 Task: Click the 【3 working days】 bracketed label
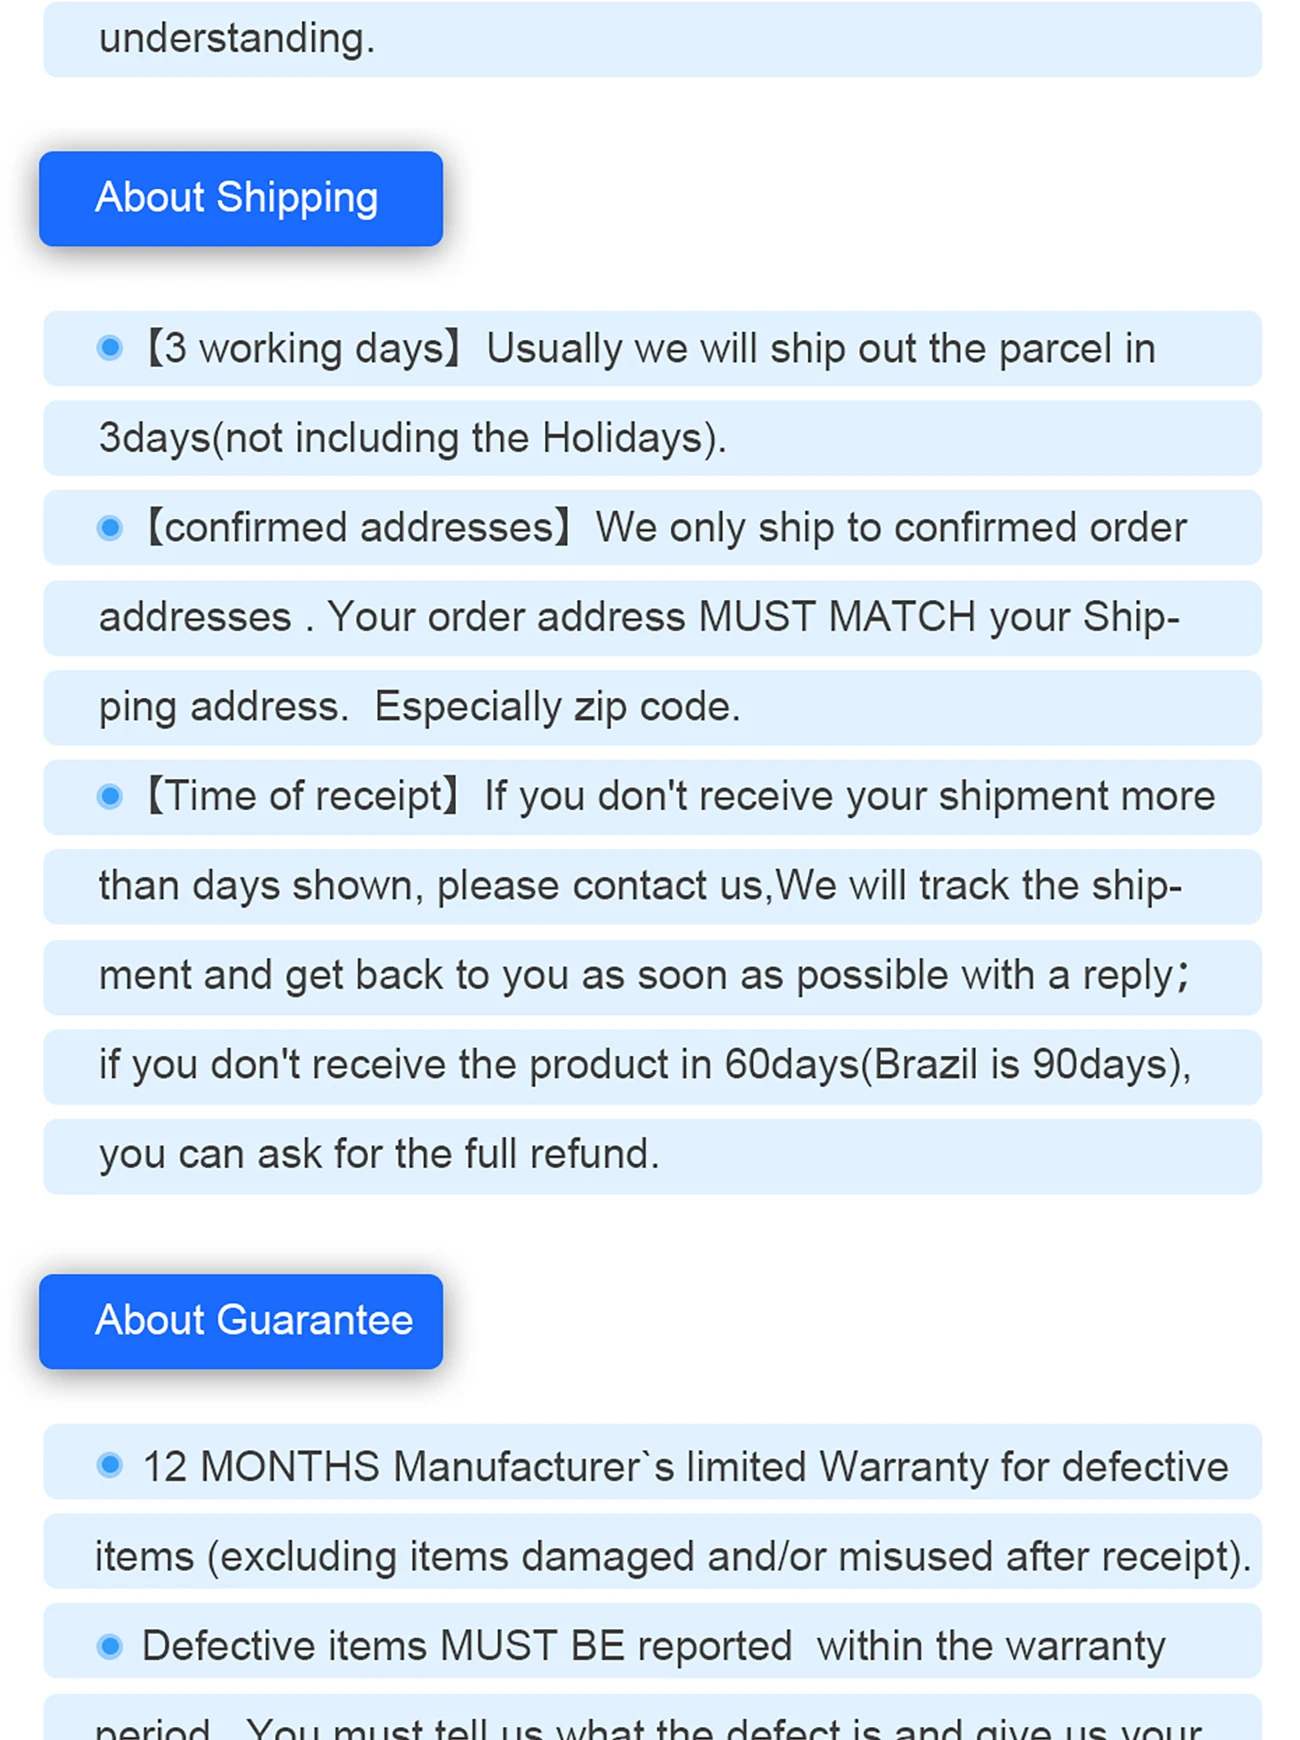point(302,349)
